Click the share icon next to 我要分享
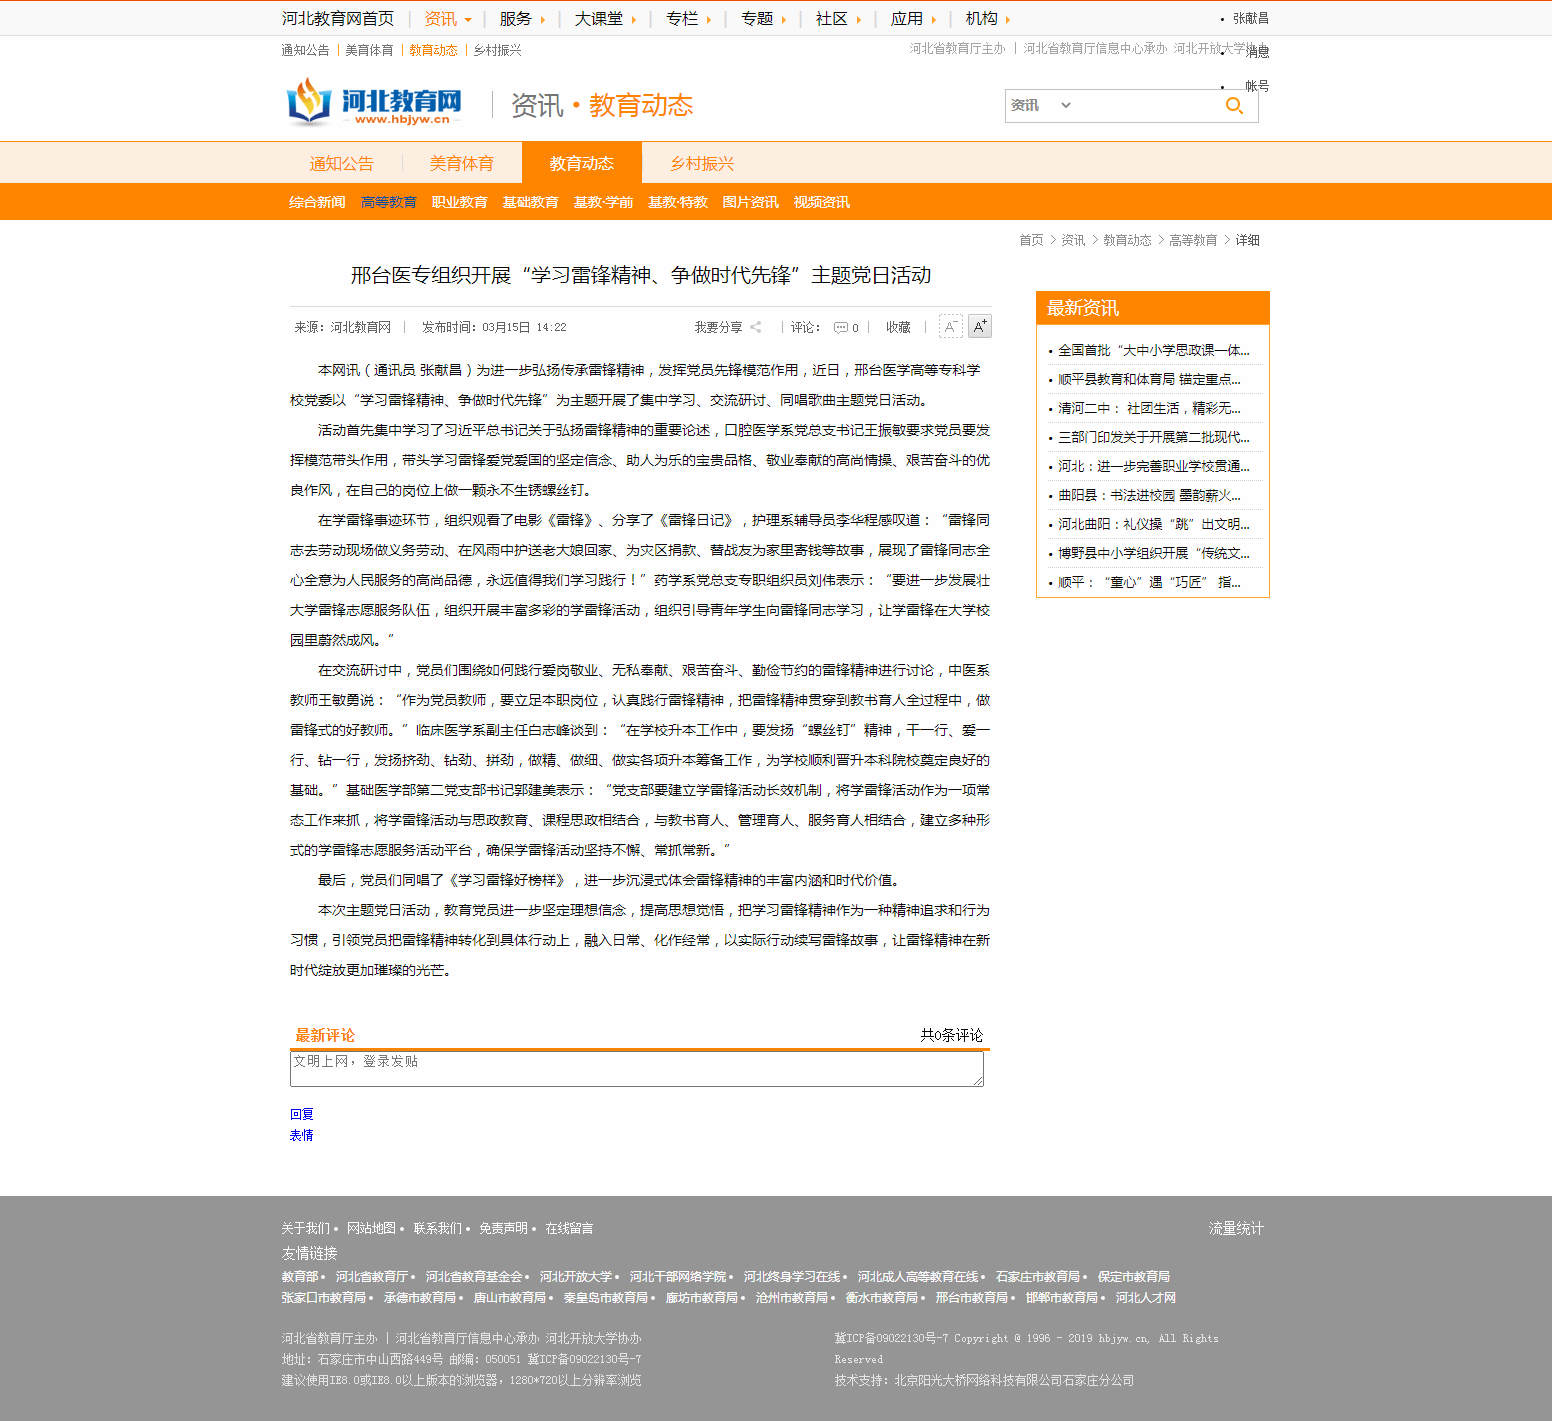1552x1421 pixels. 756,327
